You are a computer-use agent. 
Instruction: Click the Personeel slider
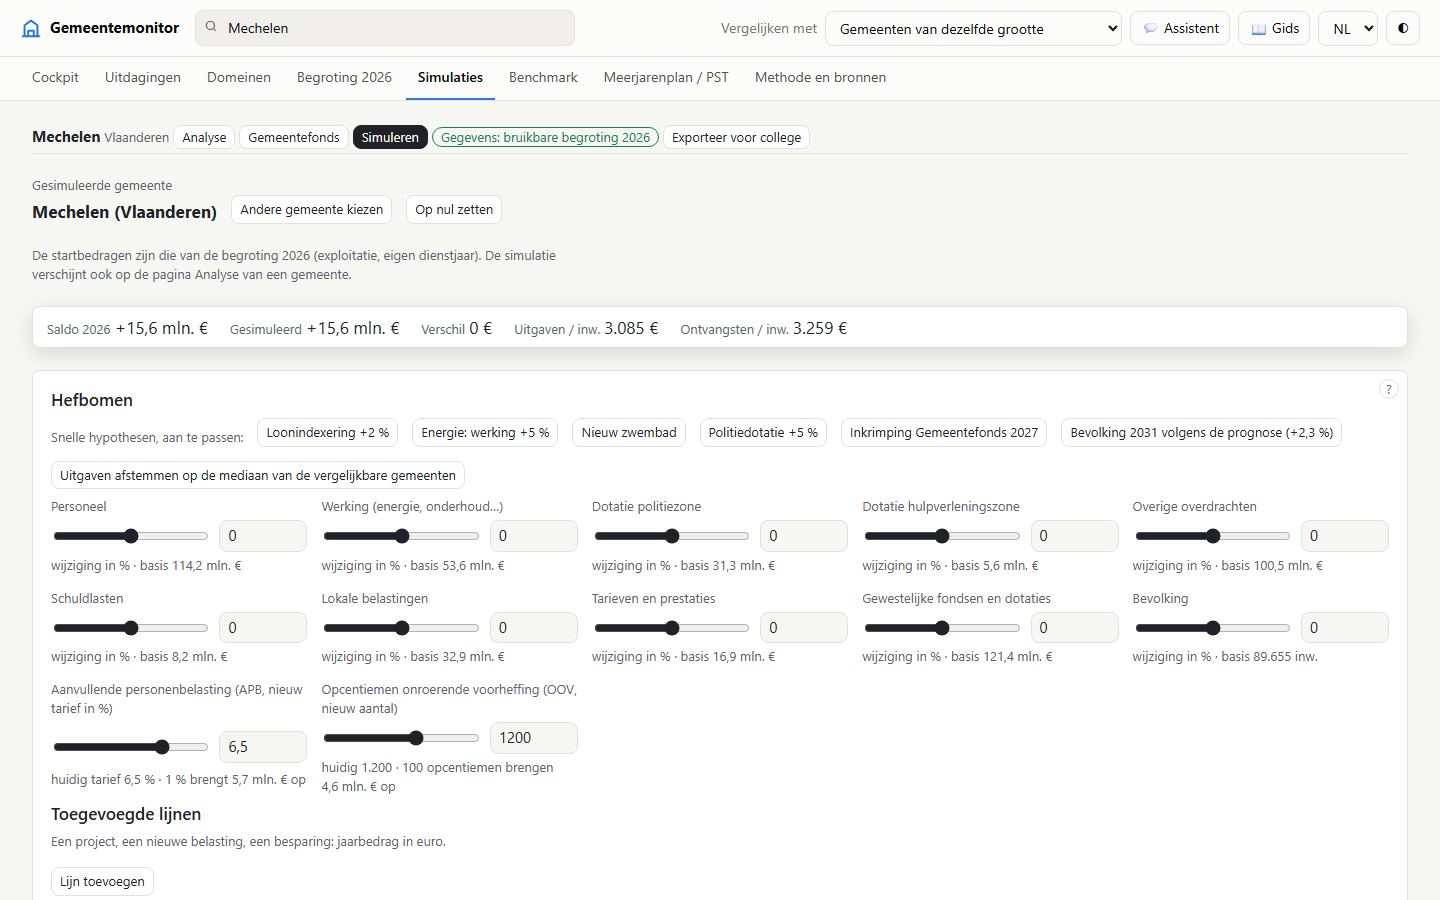click(x=130, y=536)
